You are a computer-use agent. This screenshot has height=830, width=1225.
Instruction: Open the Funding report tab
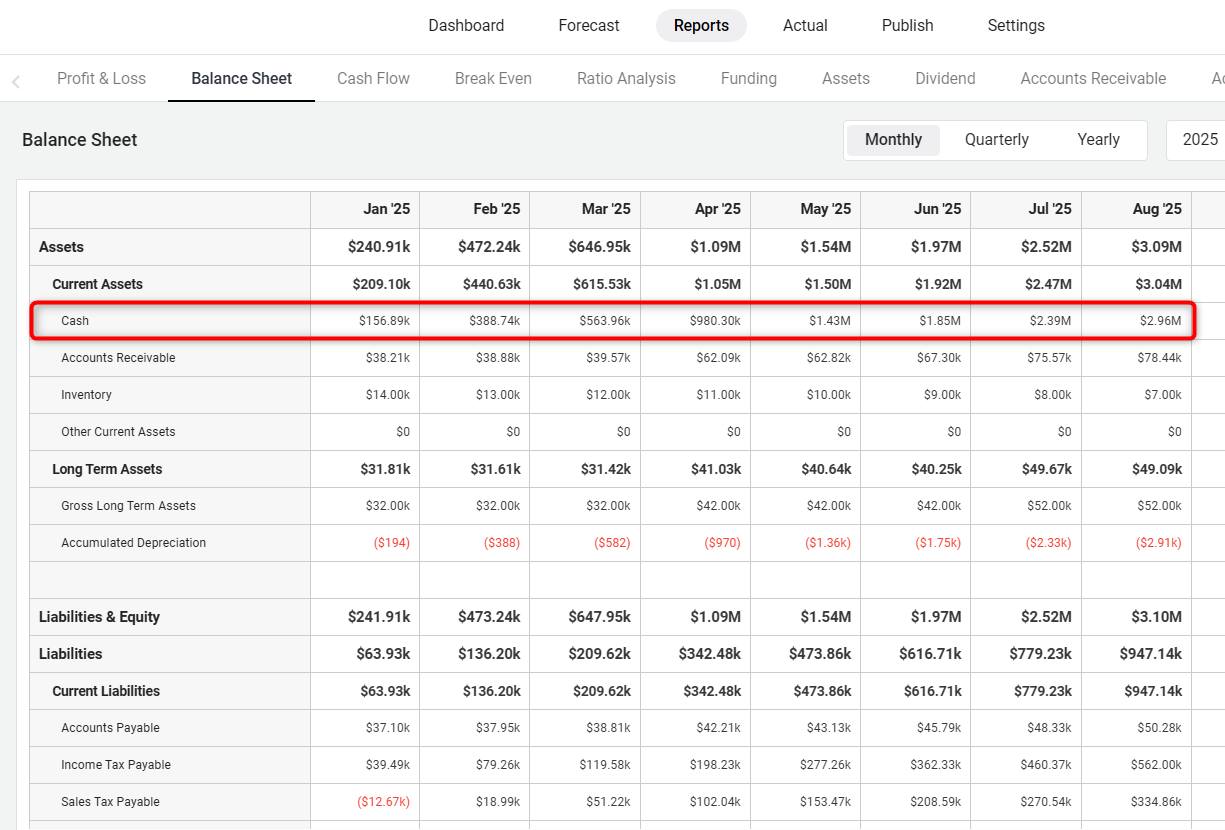(748, 79)
